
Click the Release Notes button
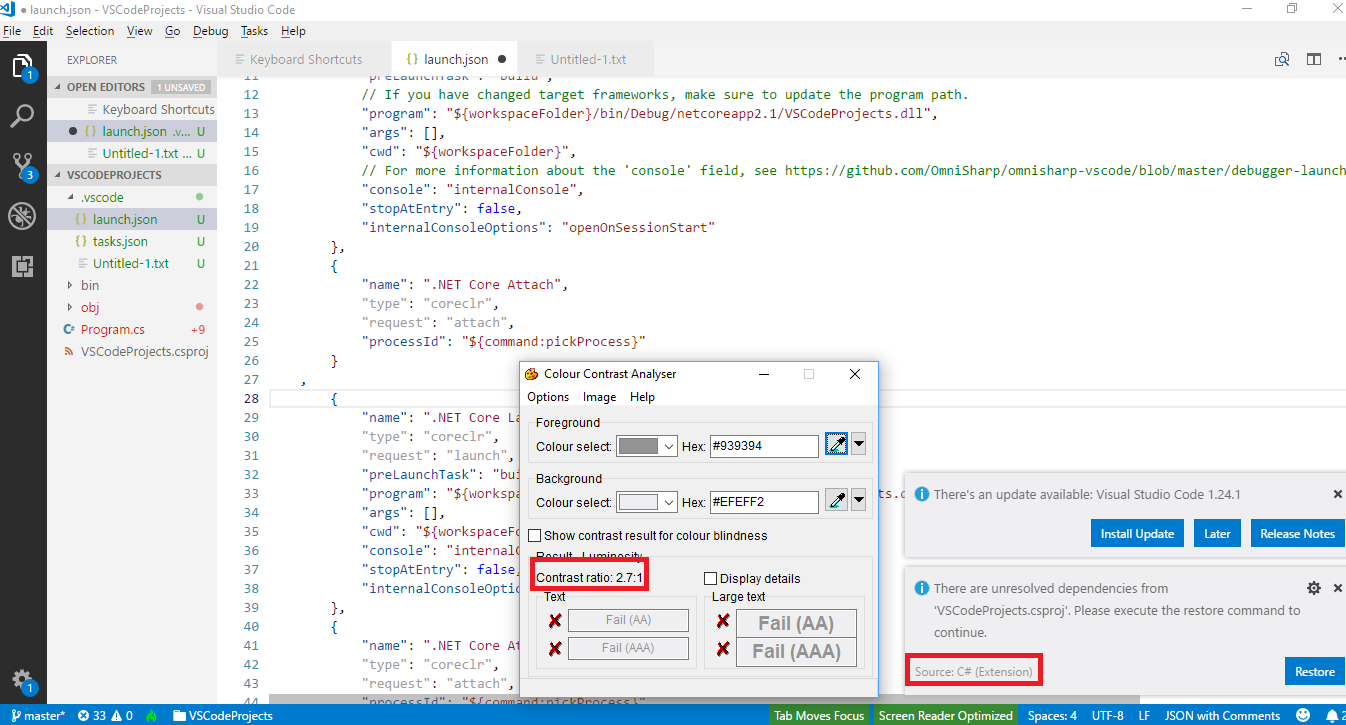coord(1297,533)
